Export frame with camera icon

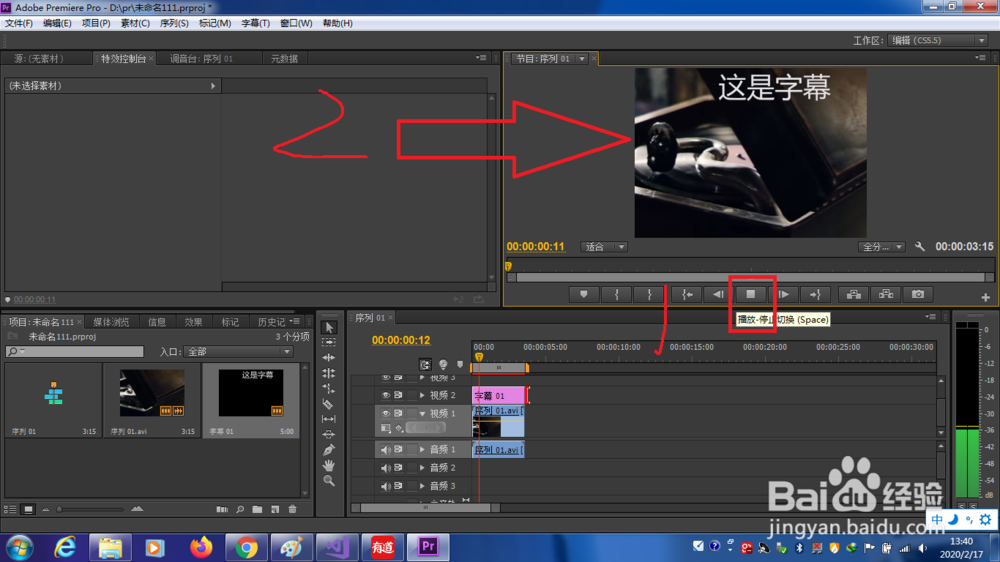pos(918,294)
